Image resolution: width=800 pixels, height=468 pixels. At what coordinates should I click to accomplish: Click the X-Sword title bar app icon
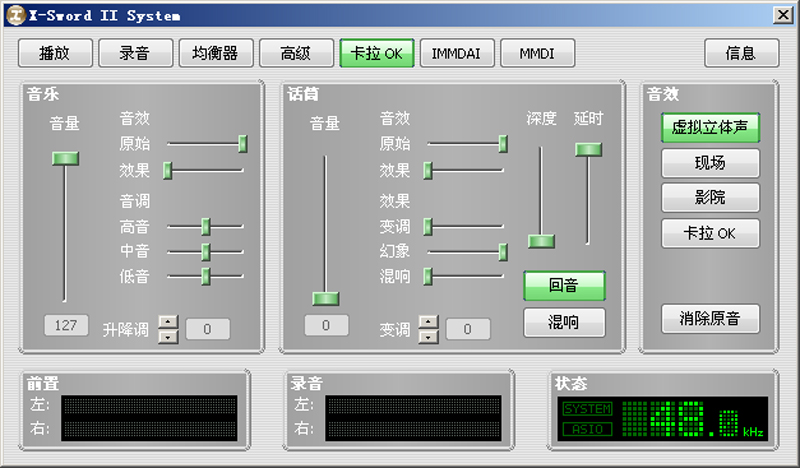pos(13,14)
